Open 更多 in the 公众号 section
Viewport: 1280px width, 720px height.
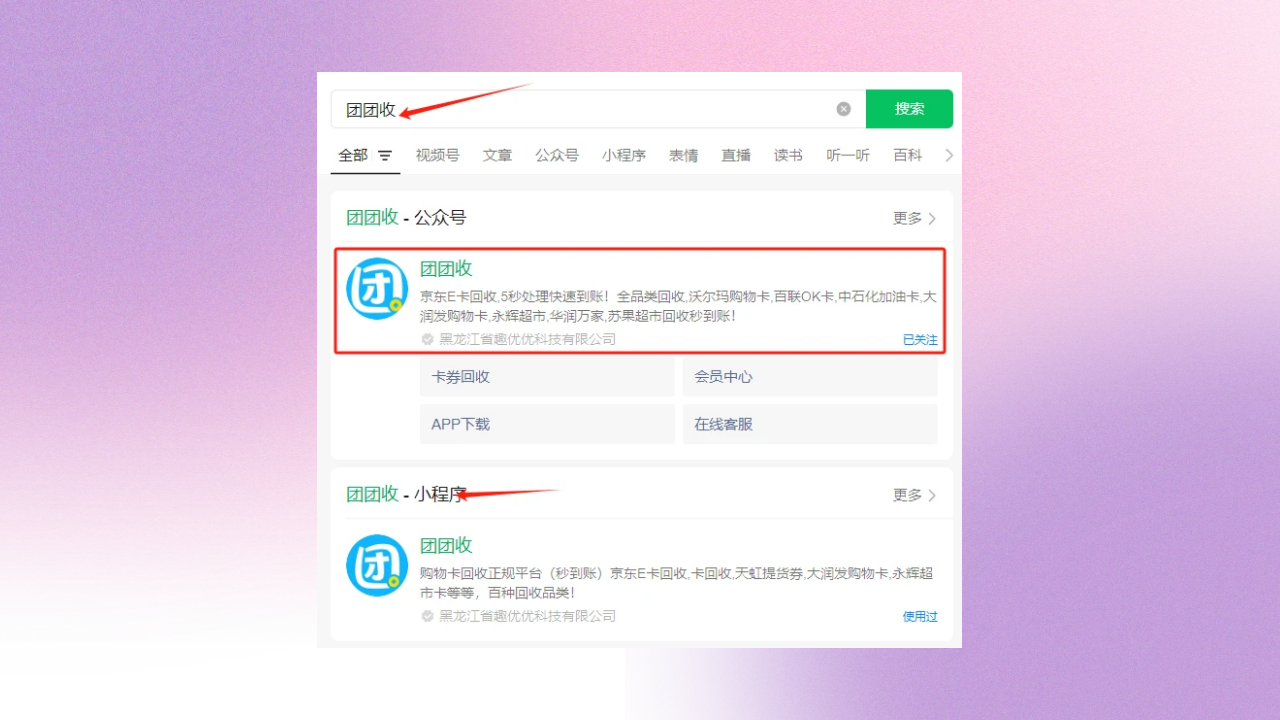(915, 218)
